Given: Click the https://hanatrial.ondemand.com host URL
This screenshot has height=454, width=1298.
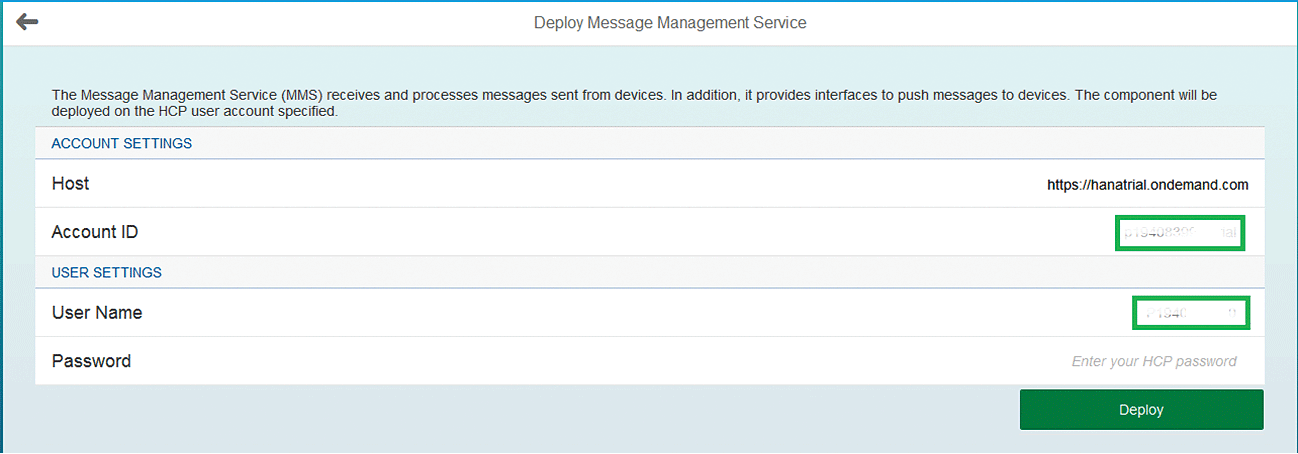Looking at the screenshot, I should pos(1147,185).
